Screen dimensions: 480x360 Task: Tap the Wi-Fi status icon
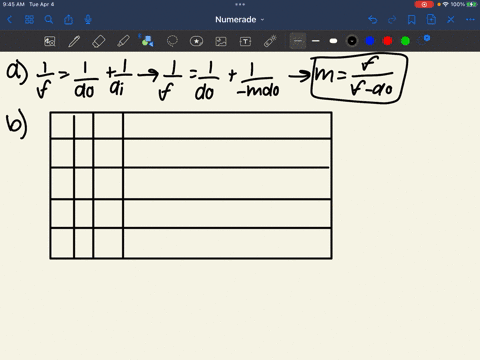(446, 4)
